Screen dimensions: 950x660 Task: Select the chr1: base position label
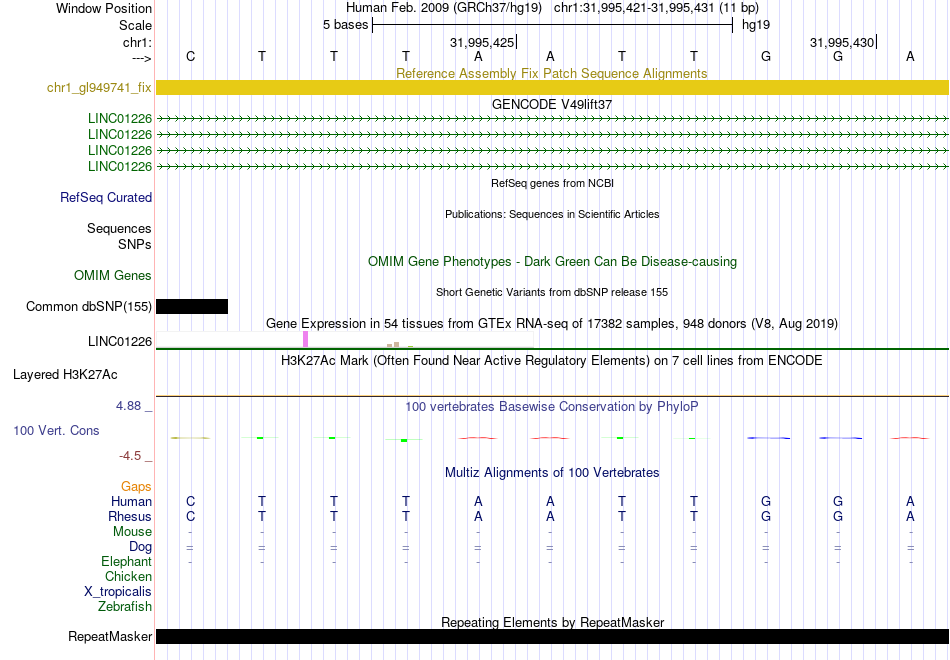(138, 42)
